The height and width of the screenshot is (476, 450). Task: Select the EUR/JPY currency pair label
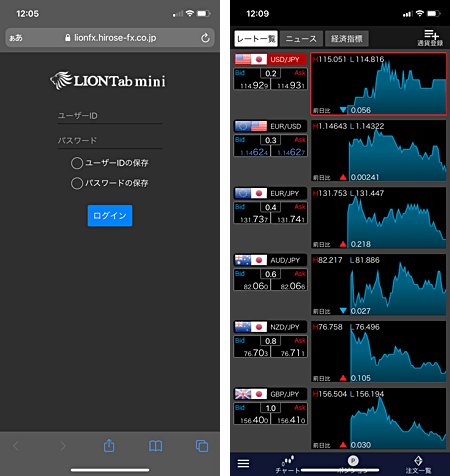[x=285, y=194]
